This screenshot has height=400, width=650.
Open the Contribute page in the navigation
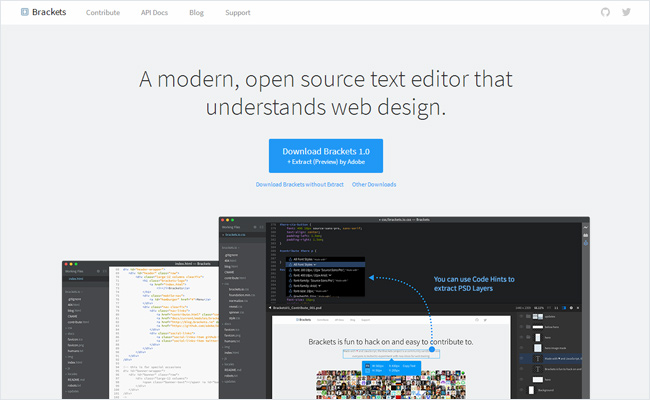coord(103,12)
